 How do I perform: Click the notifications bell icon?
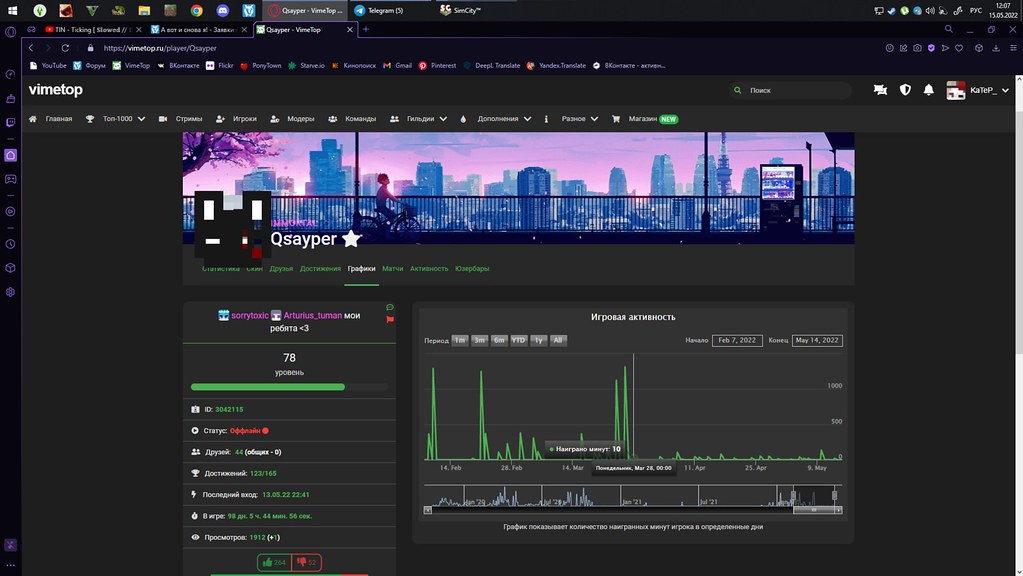point(929,90)
